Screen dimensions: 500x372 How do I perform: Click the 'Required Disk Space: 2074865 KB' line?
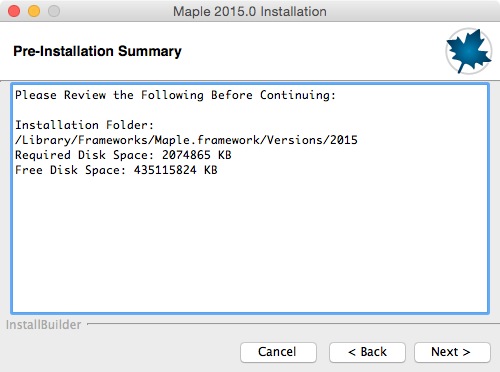coord(123,155)
